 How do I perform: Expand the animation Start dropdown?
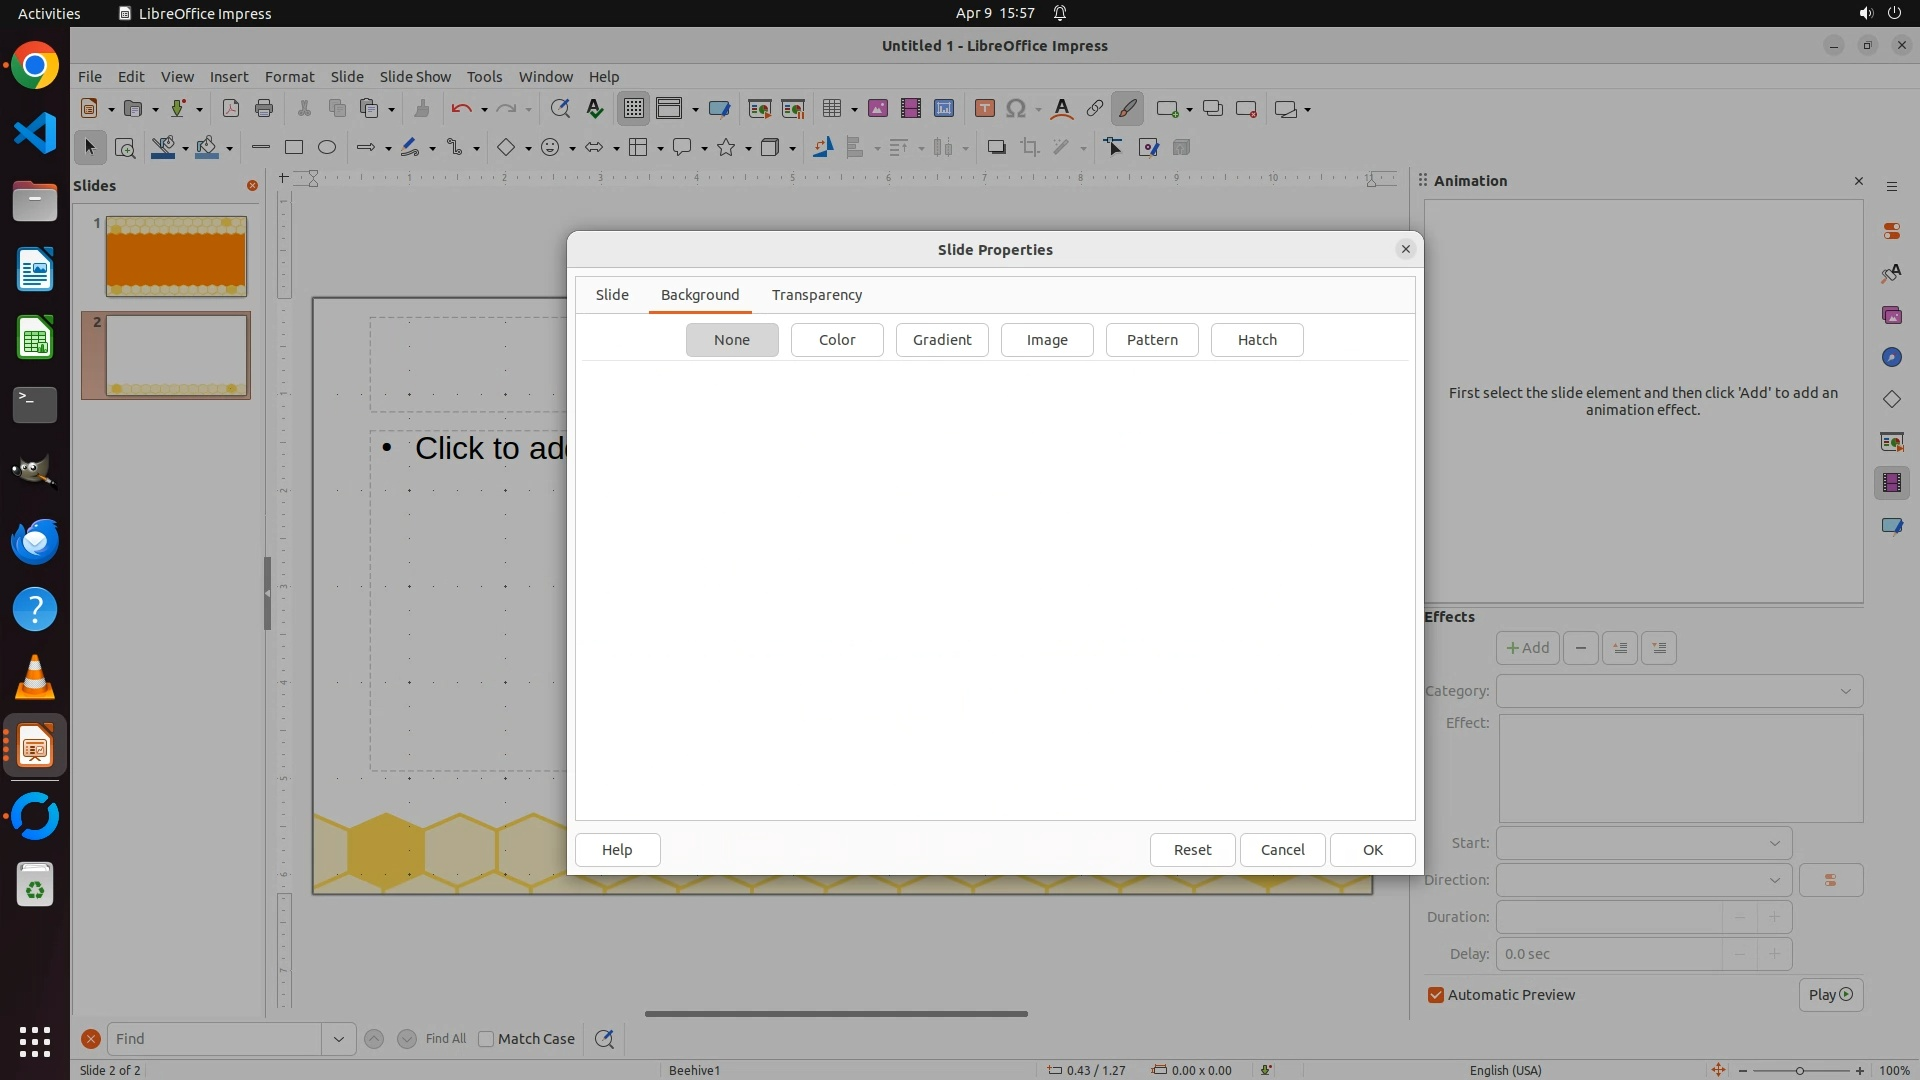[x=1774, y=843]
